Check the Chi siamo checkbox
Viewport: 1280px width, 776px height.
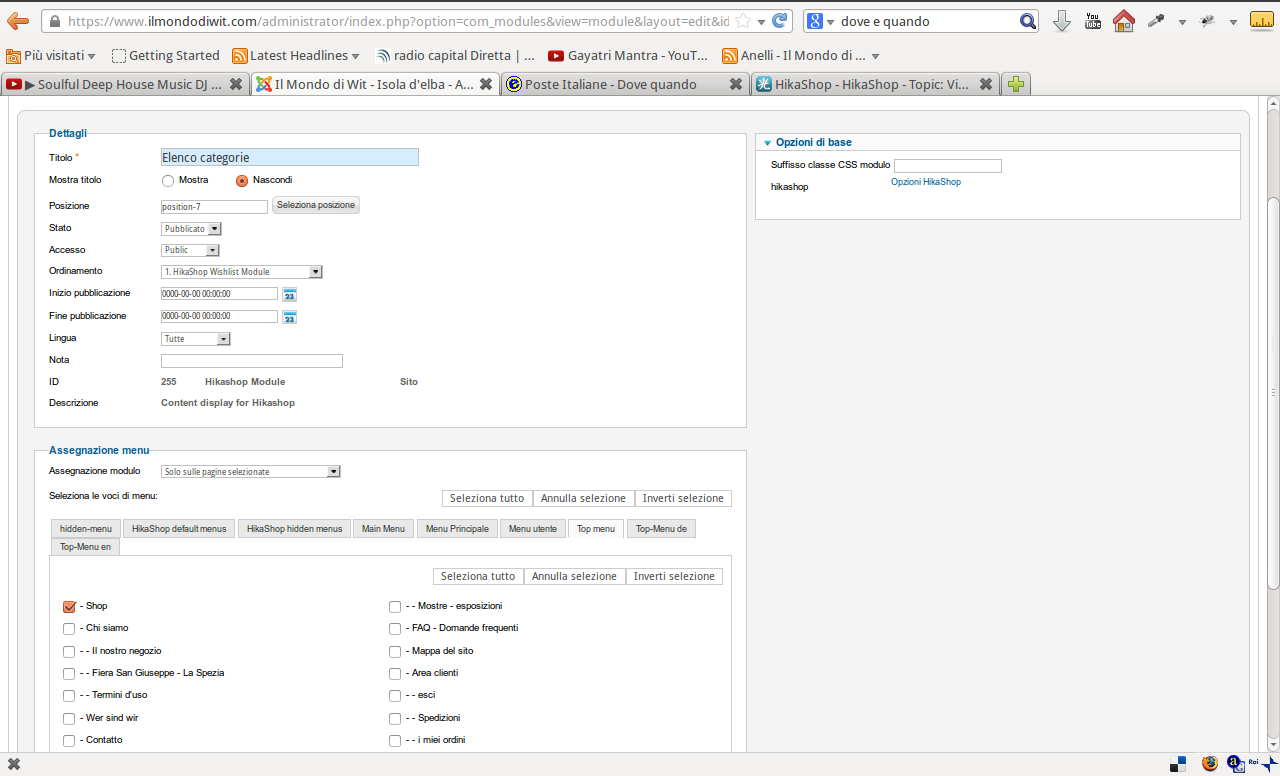pos(69,629)
